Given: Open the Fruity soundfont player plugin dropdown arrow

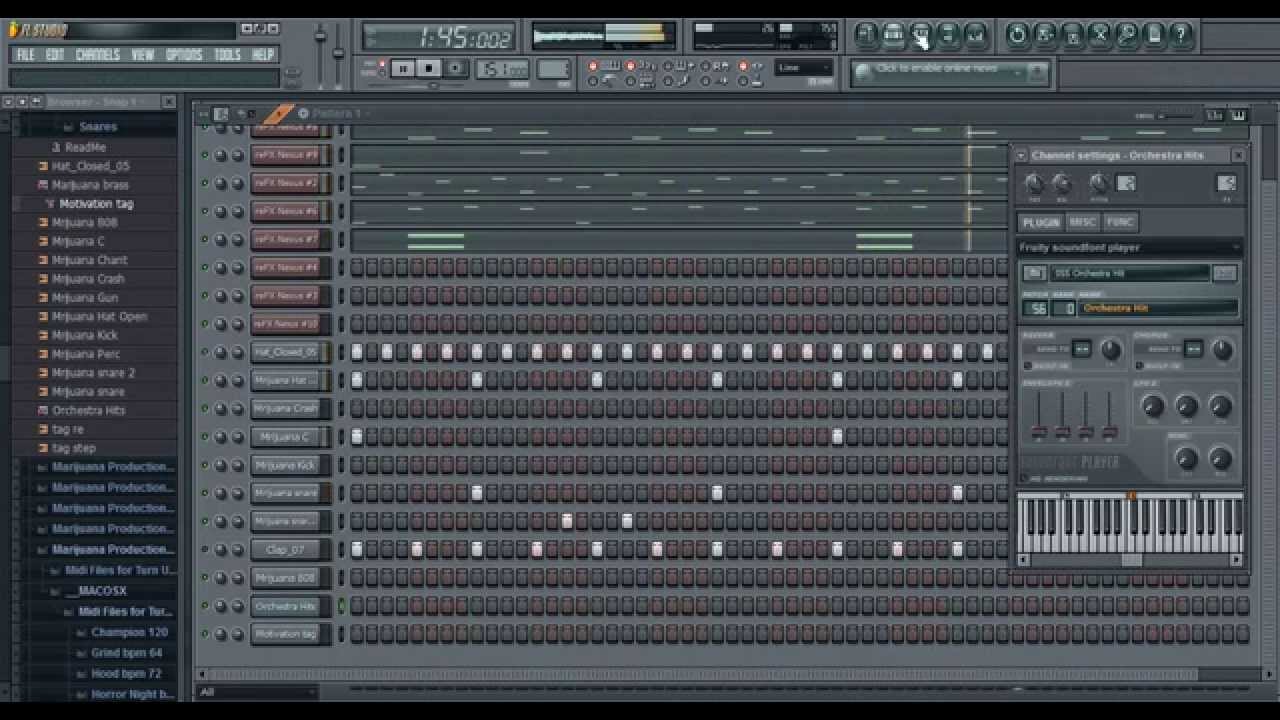Looking at the screenshot, I should coord(1236,247).
